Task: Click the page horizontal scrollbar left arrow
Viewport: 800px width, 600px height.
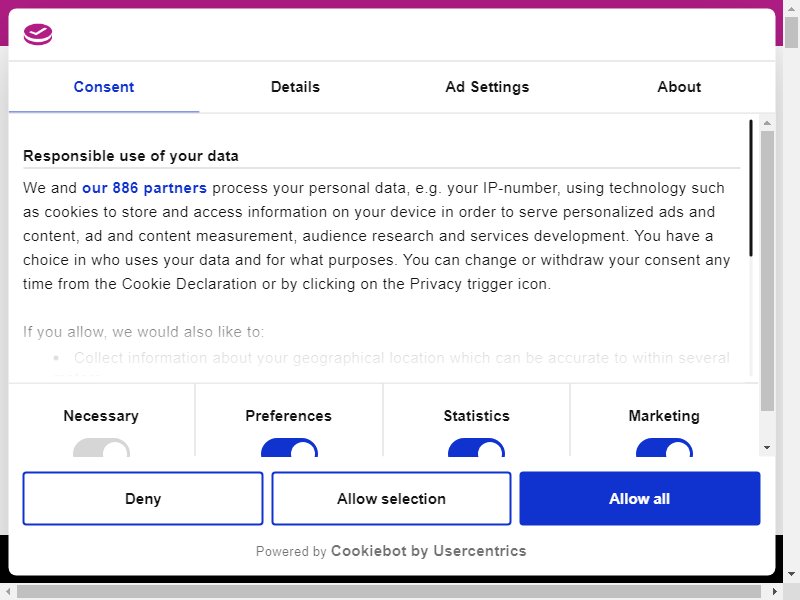Action: (7, 592)
